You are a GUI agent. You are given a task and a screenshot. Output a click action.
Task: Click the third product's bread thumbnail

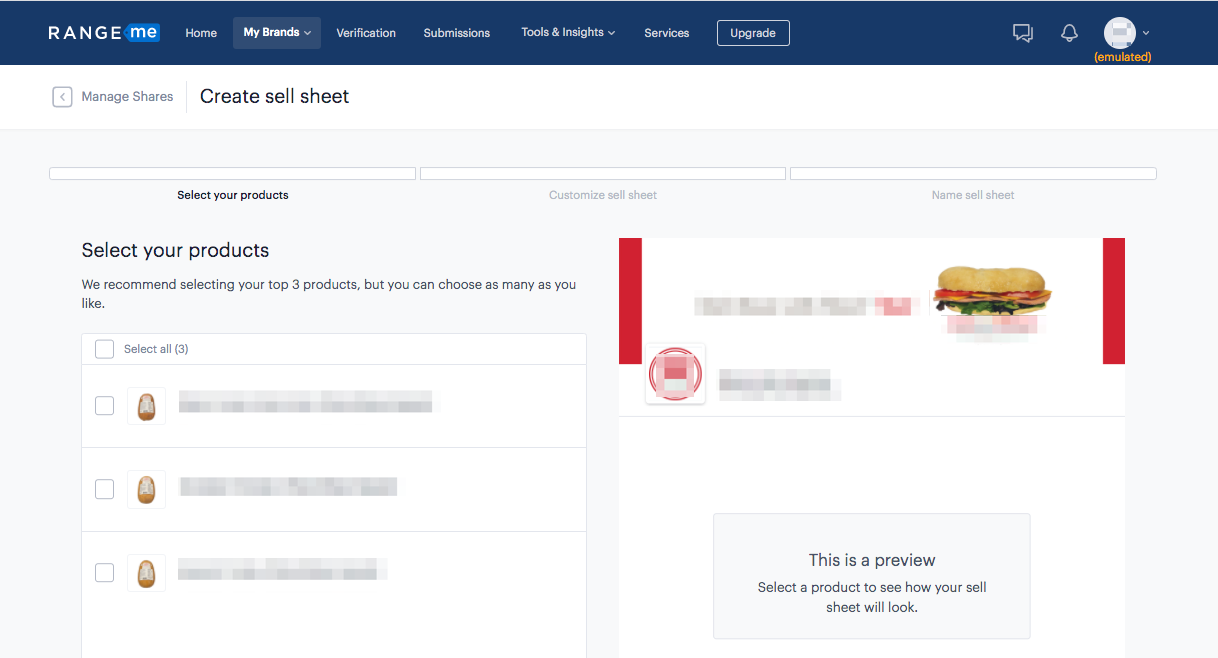tap(146, 573)
